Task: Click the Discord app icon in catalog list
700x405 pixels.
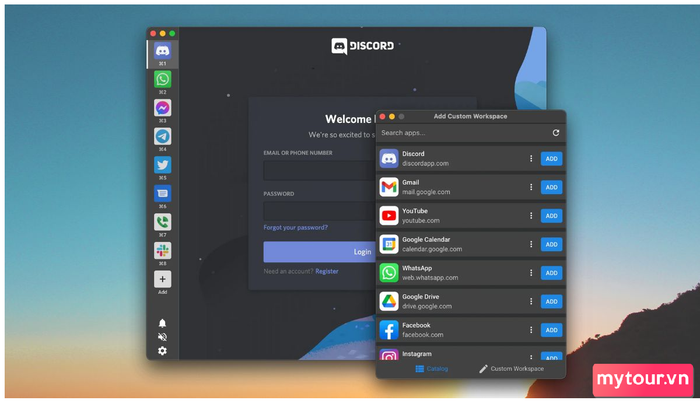Action: click(389, 159)
